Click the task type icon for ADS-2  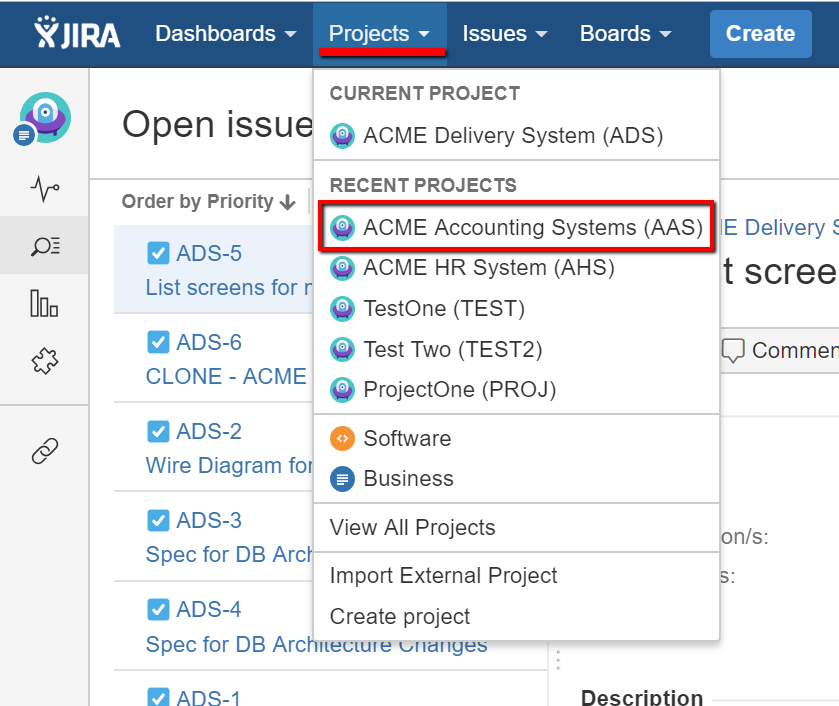pyautogui.click(x=158, y=431)
